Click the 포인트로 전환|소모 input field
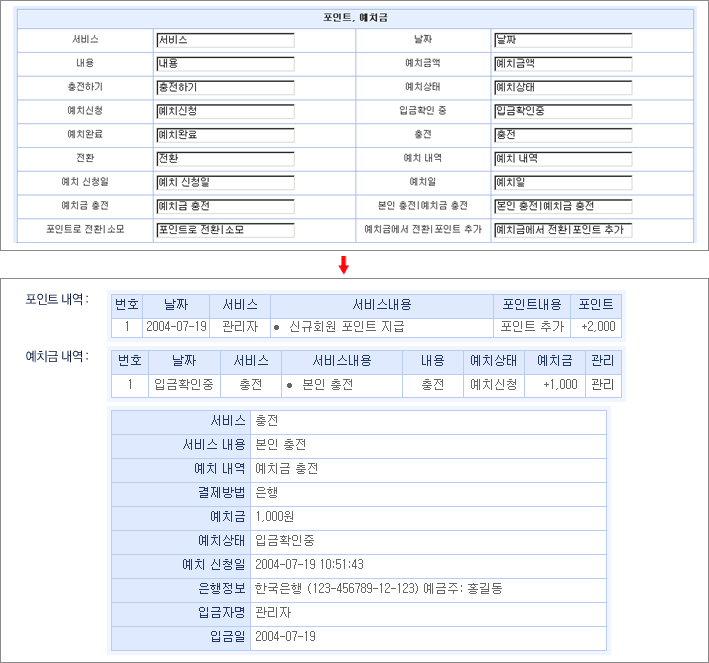This screenshot has height=663, width=709. coord(225,230)
